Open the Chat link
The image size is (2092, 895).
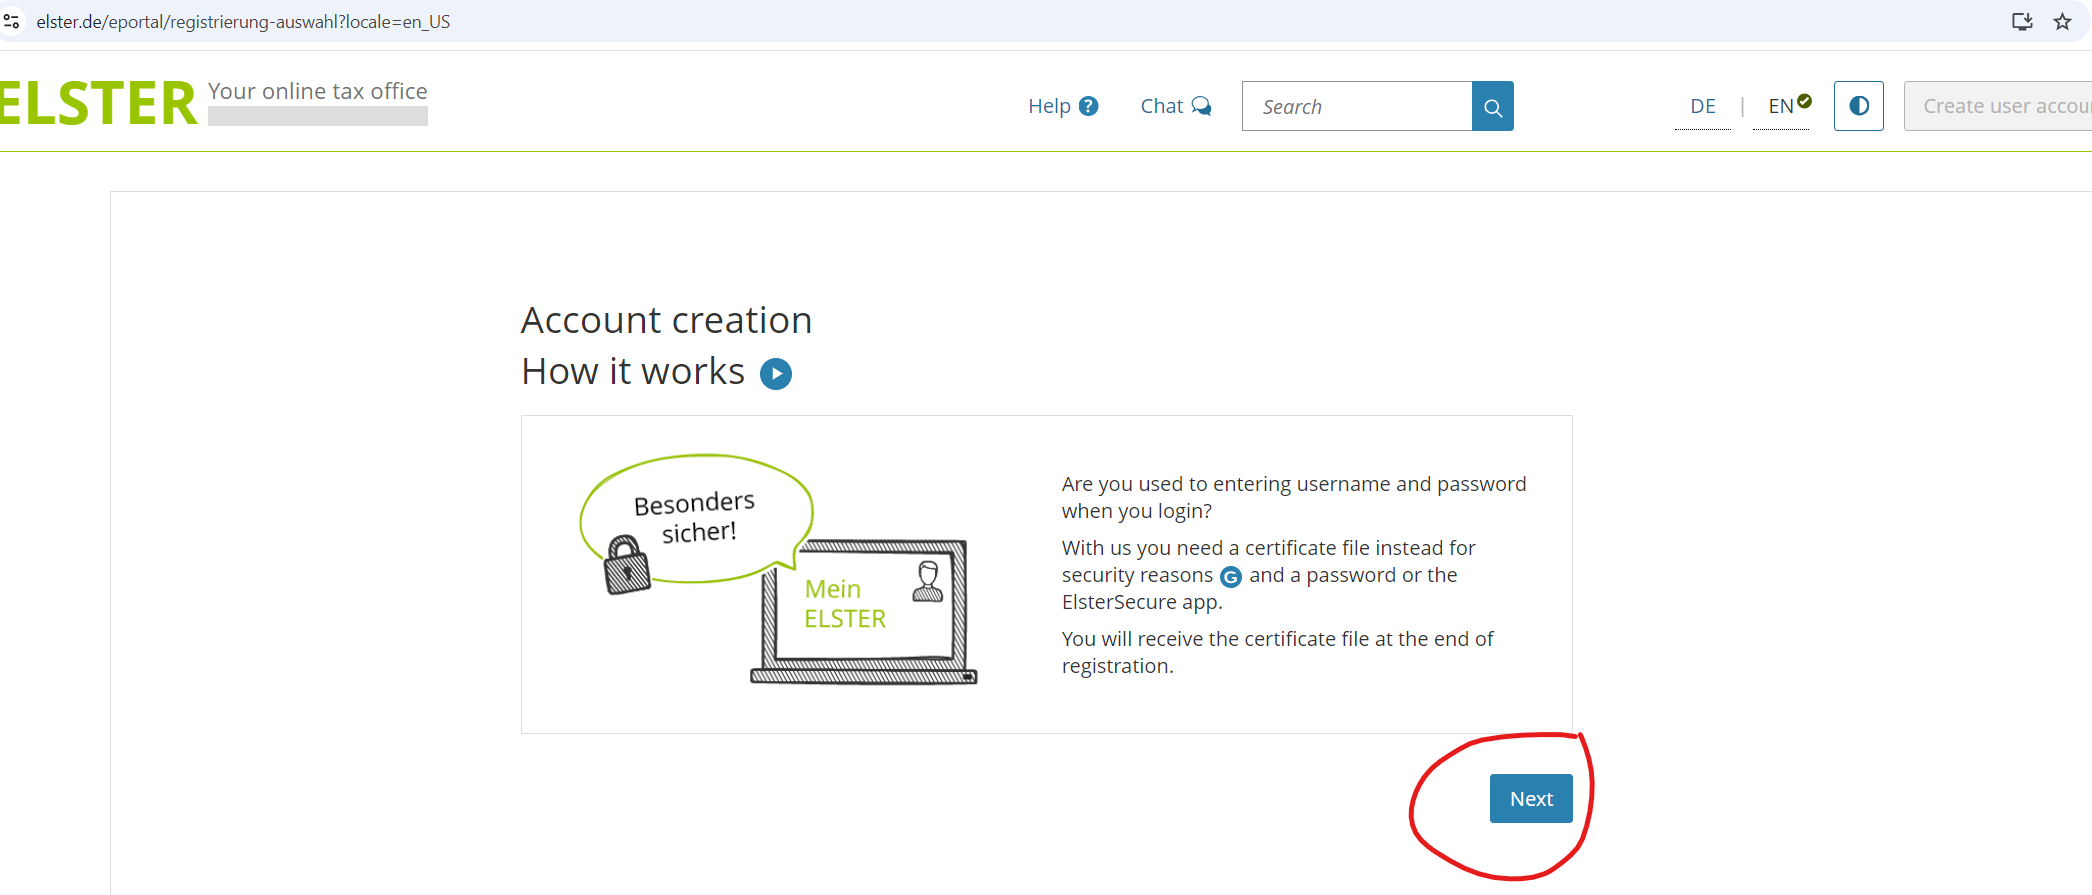tap(1161, 106)
